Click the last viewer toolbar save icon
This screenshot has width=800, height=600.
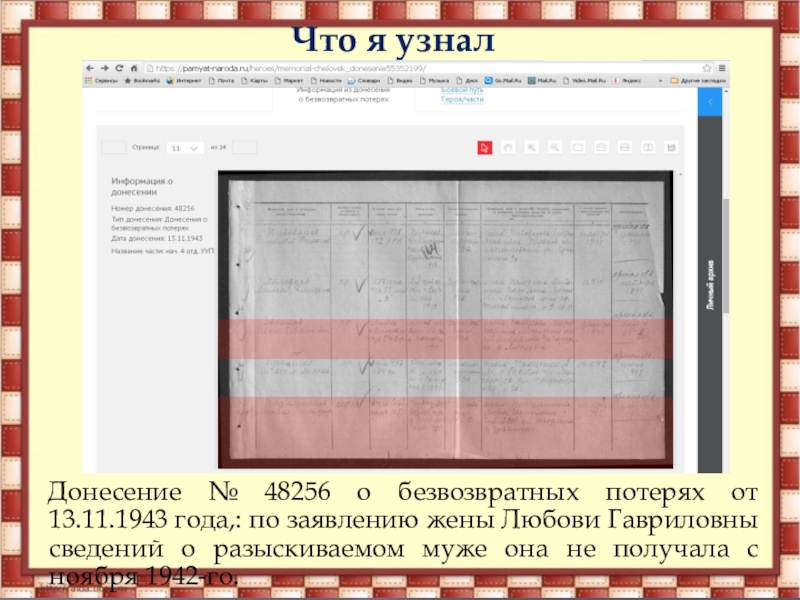click(671, 148)
